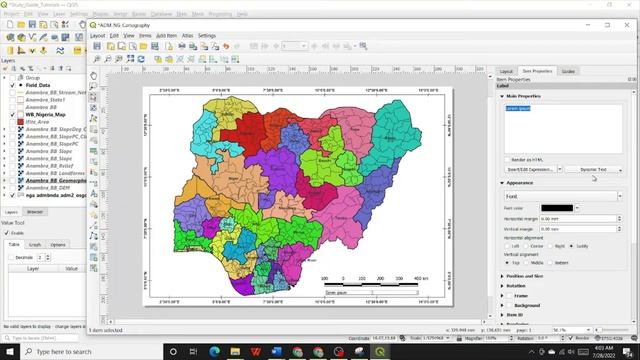Lock selected items icon

point(158,59)
